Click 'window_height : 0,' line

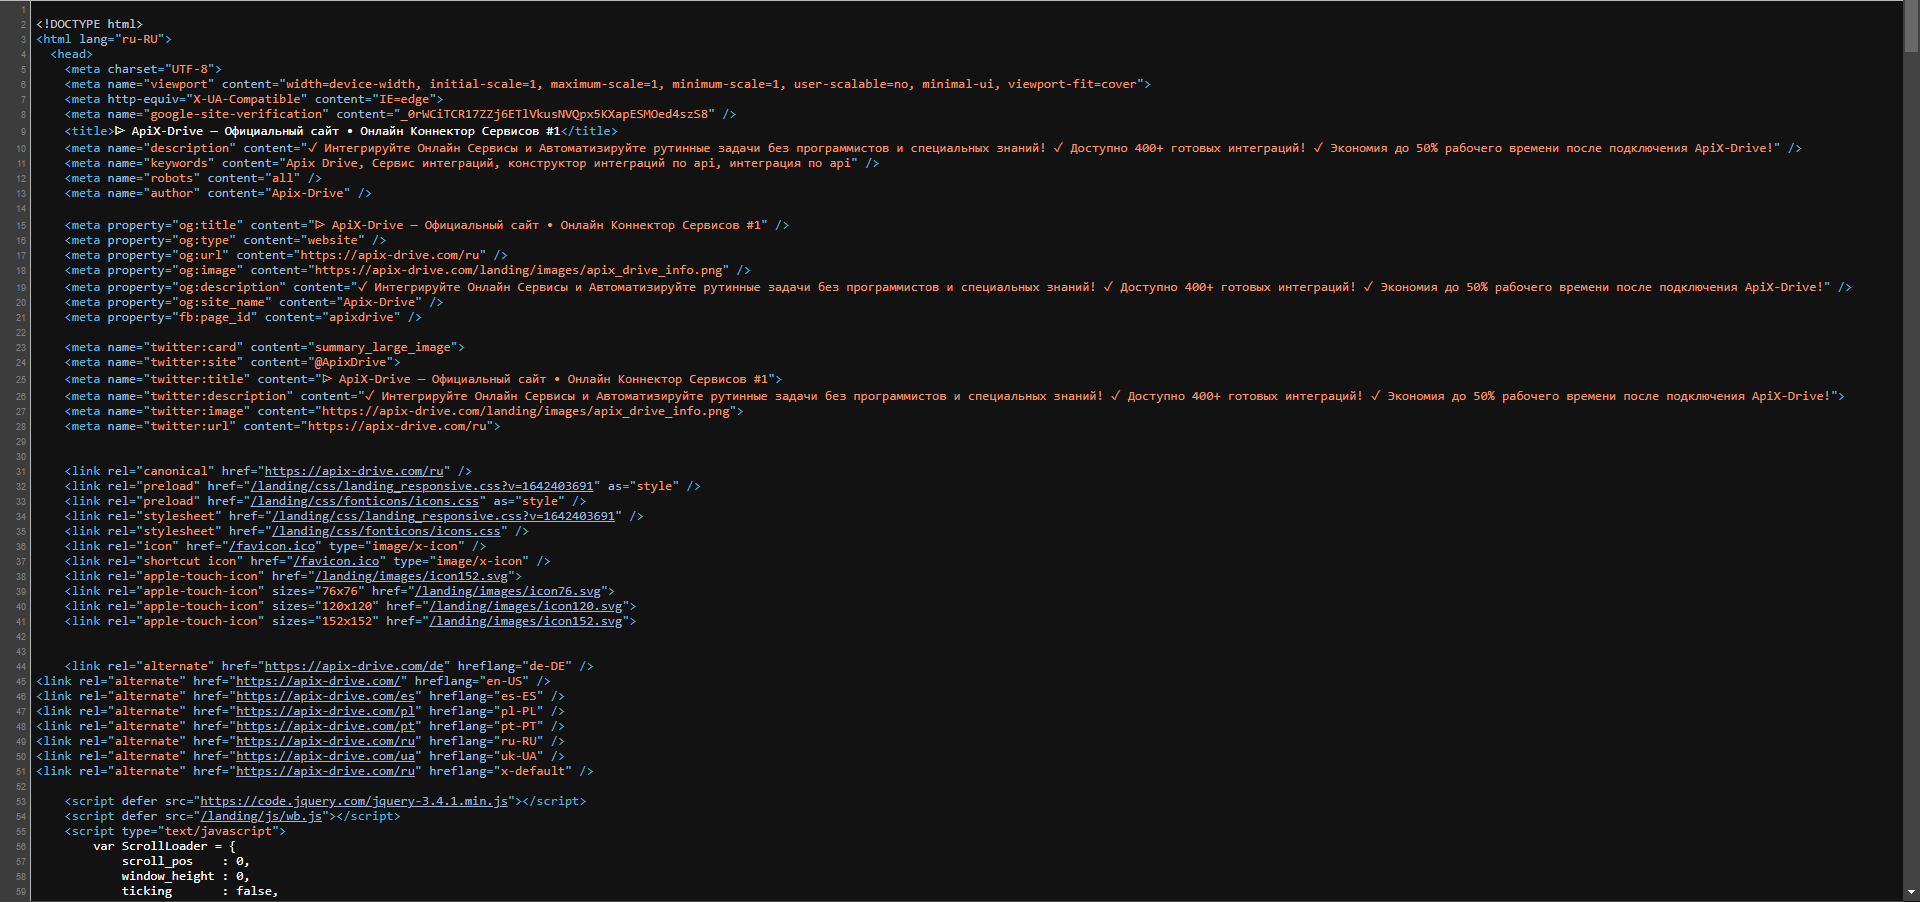pyautogui.click(x=186, y=876)
